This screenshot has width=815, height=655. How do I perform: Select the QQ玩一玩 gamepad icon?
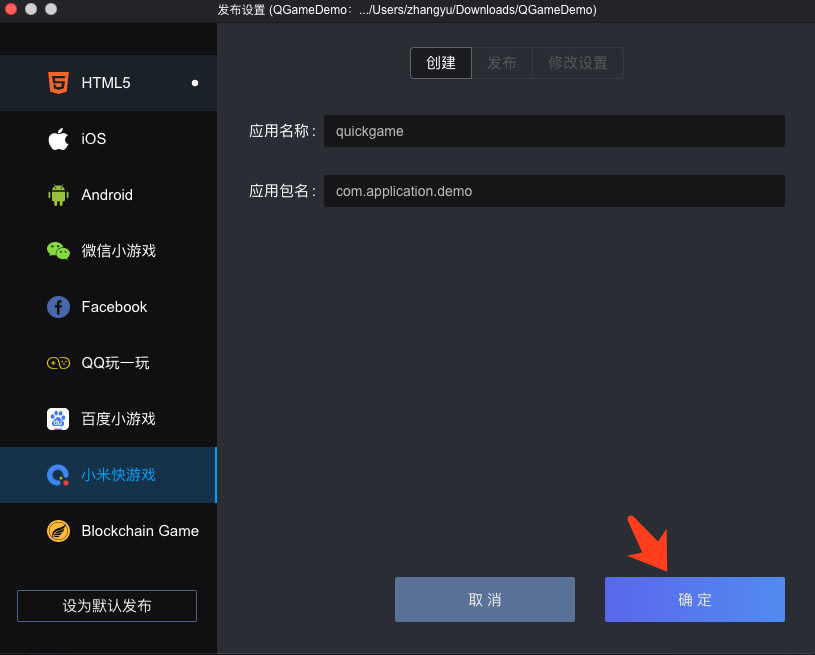point(59,363)
